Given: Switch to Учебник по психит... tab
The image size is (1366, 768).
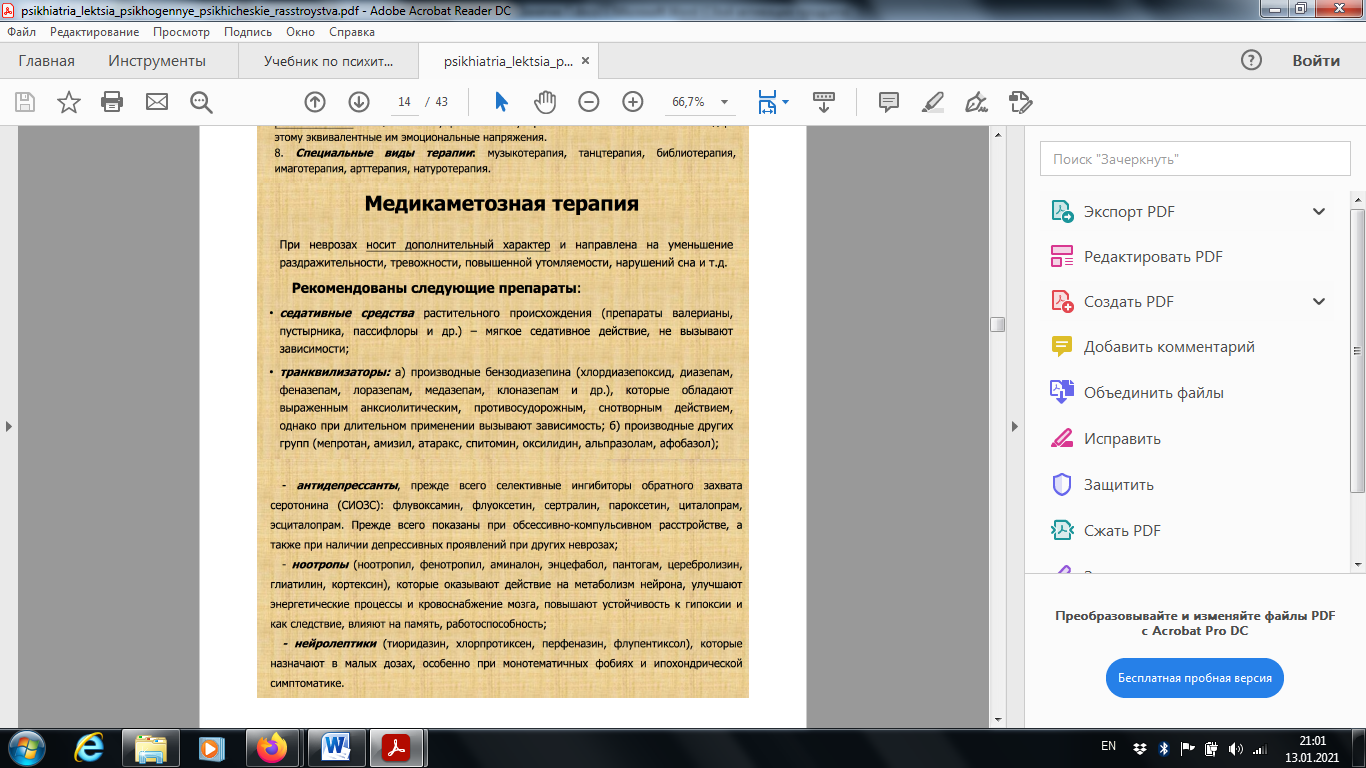Looking at the screenshot, I should point(329,61).
